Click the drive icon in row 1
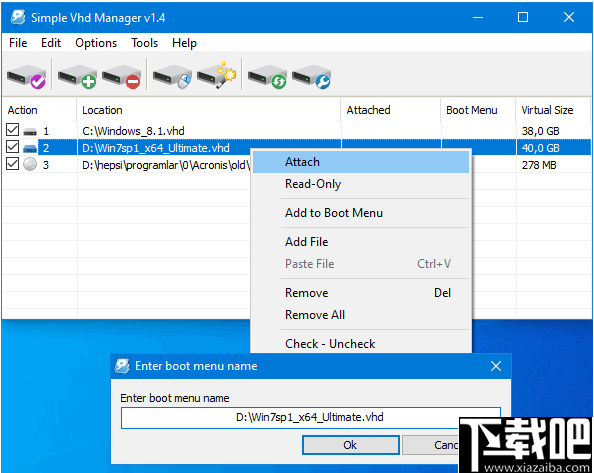This screenshot has width=594, height=473. tap(30, 131)
